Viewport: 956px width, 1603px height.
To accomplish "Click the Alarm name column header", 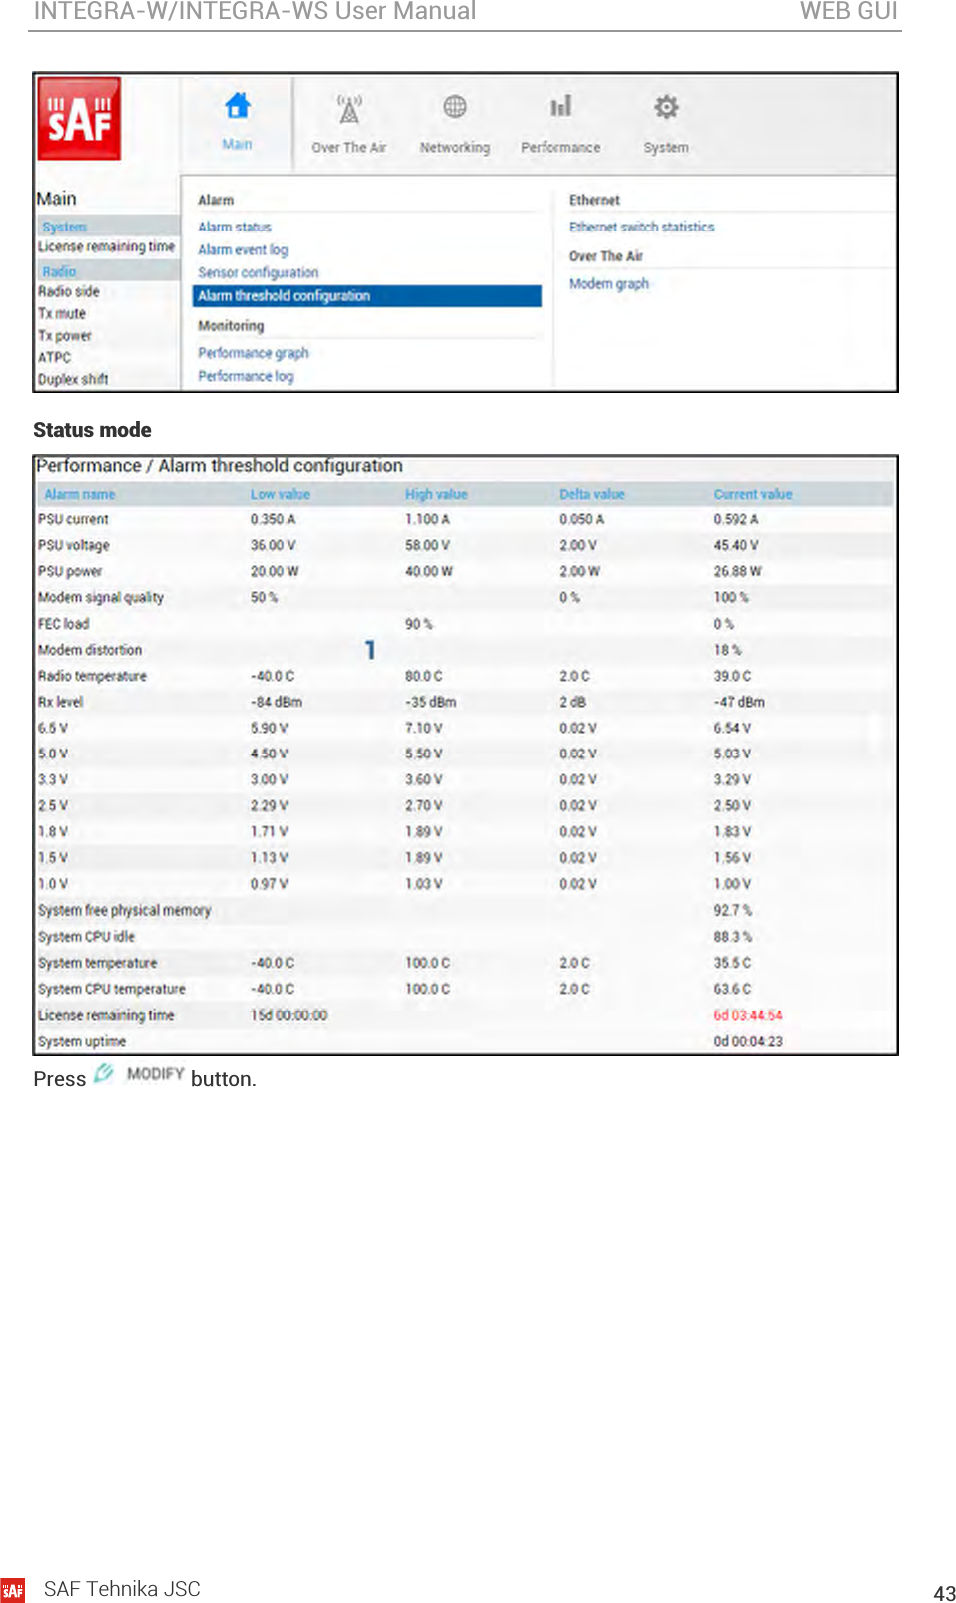I will (x=80, y=495).
